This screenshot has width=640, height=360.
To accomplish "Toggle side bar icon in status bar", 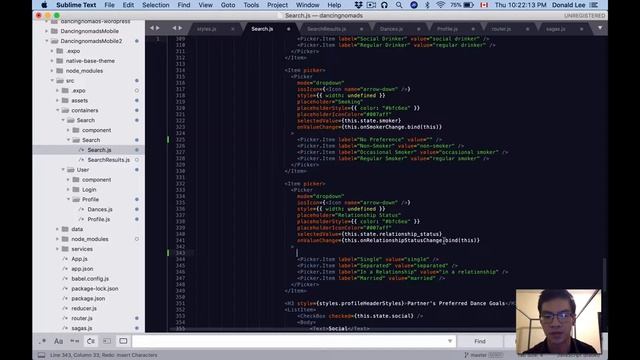I will (41, 355).
